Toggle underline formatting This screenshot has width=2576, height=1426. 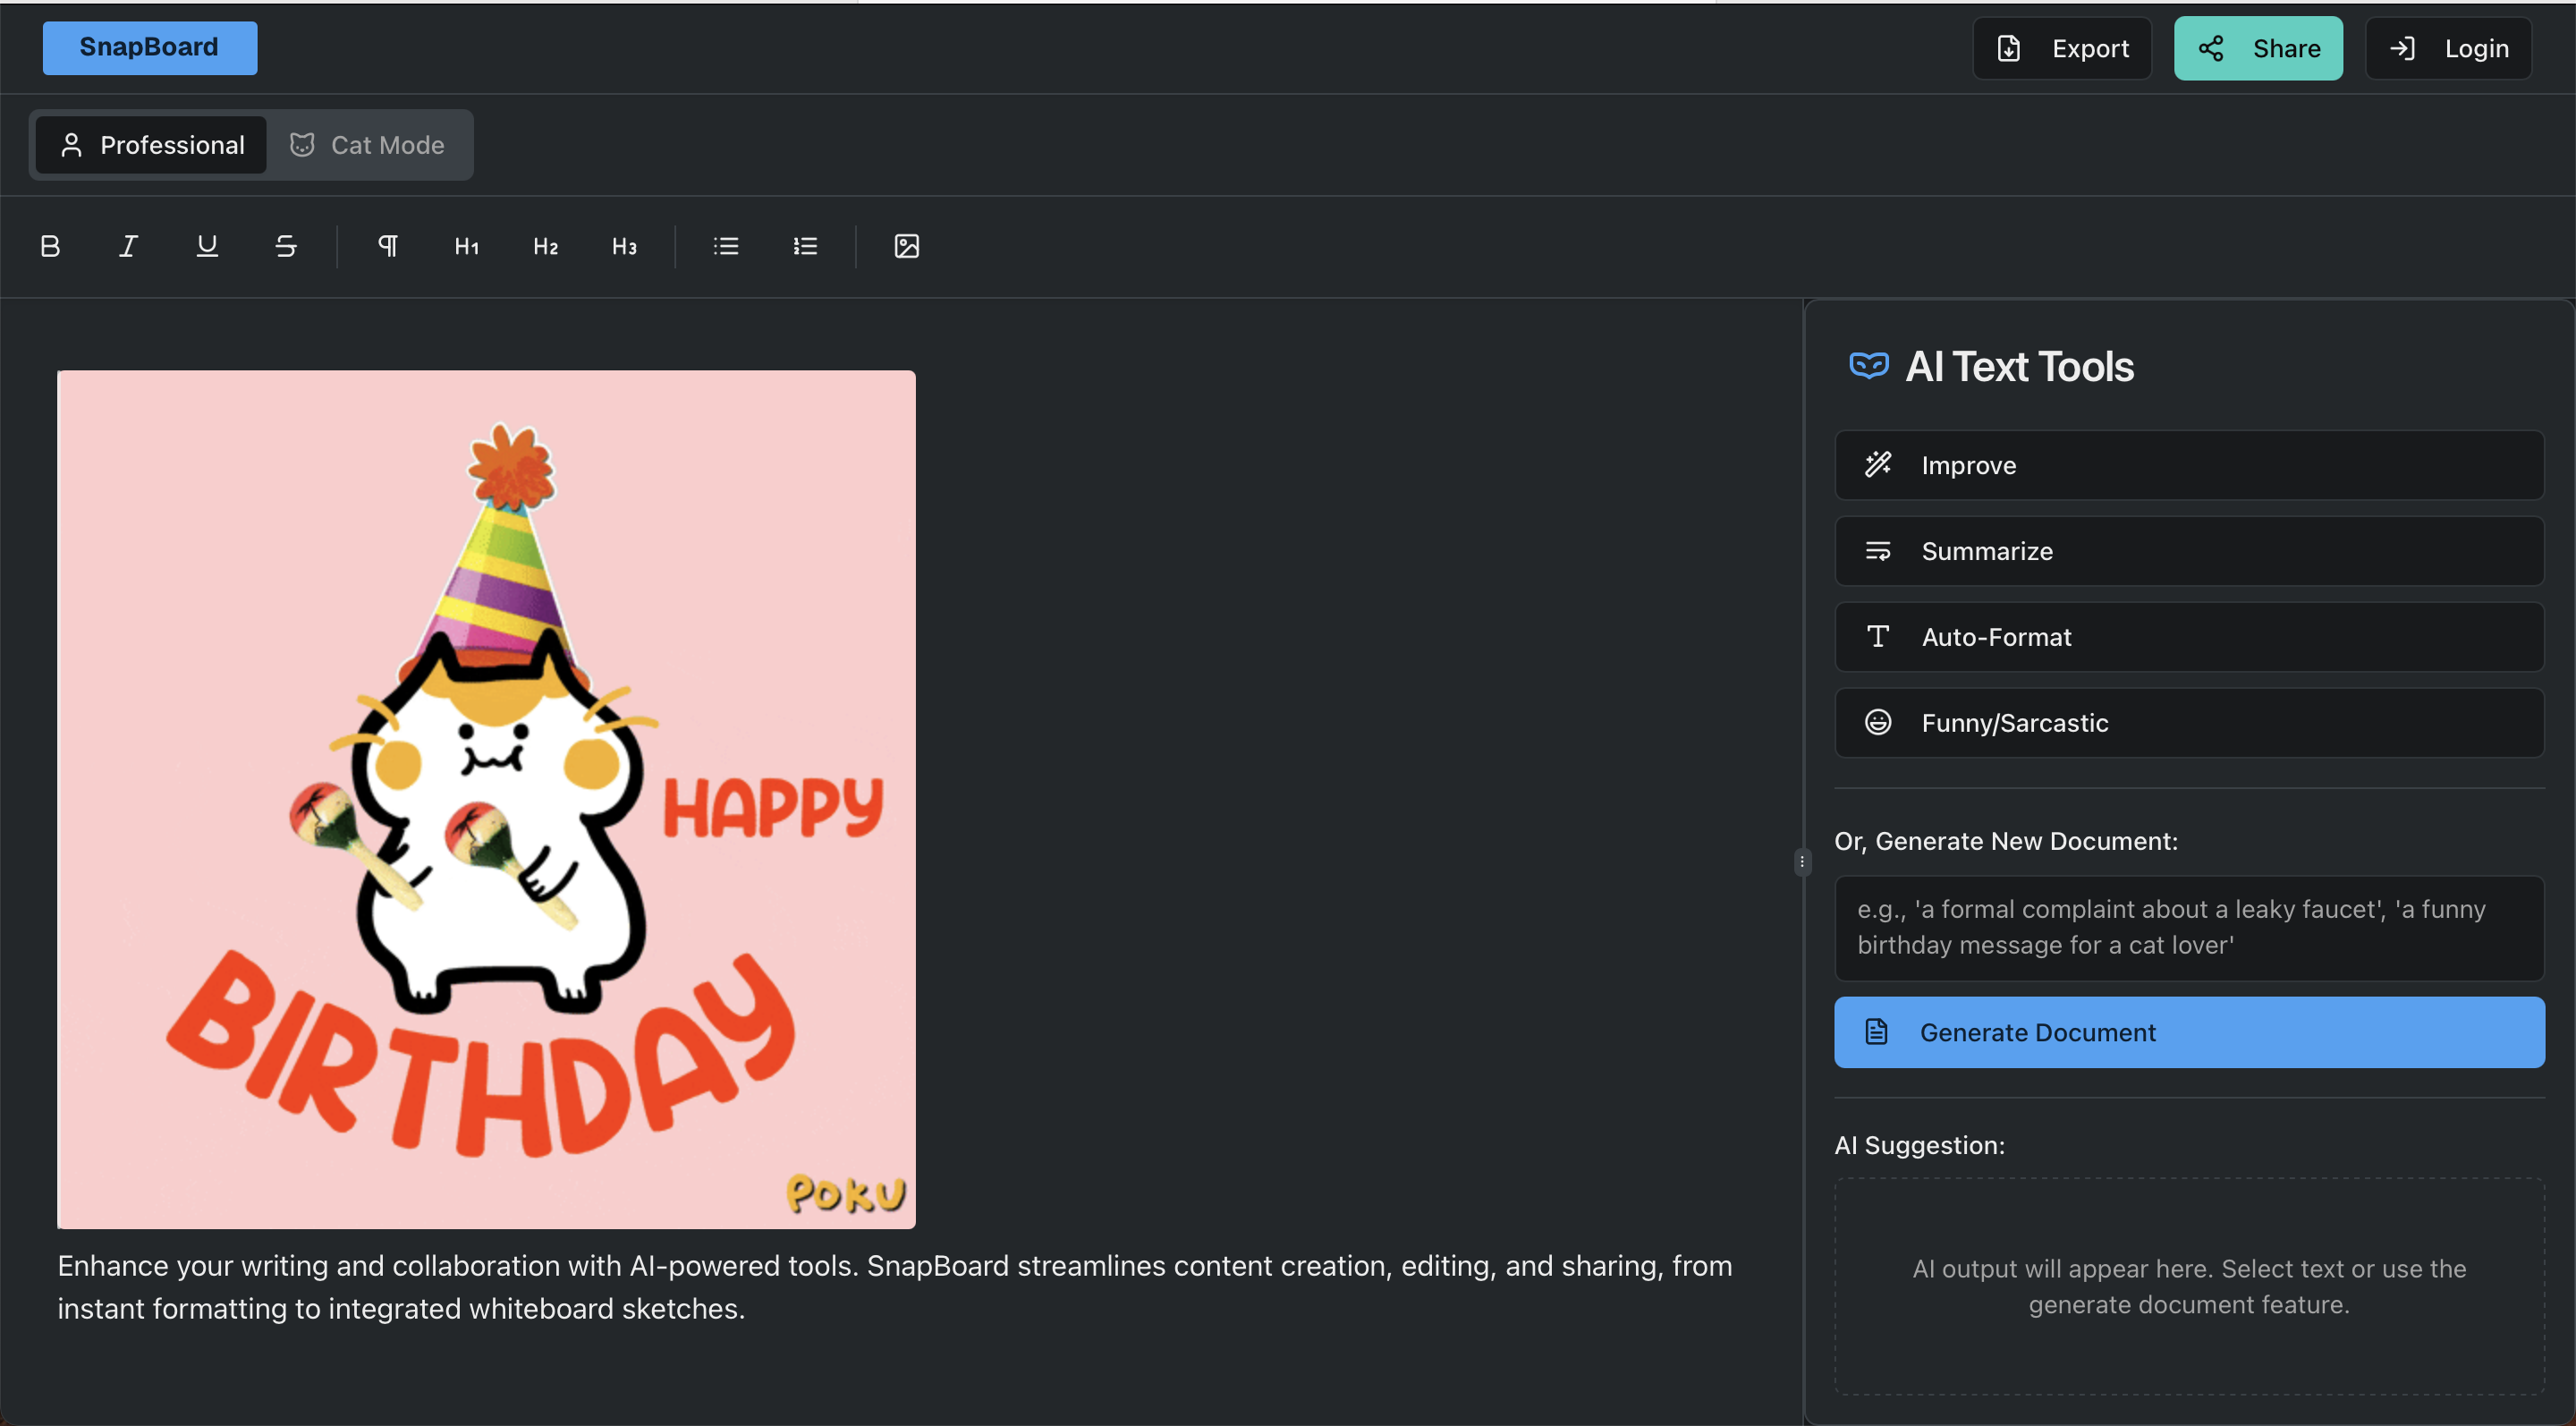point(207,246)
